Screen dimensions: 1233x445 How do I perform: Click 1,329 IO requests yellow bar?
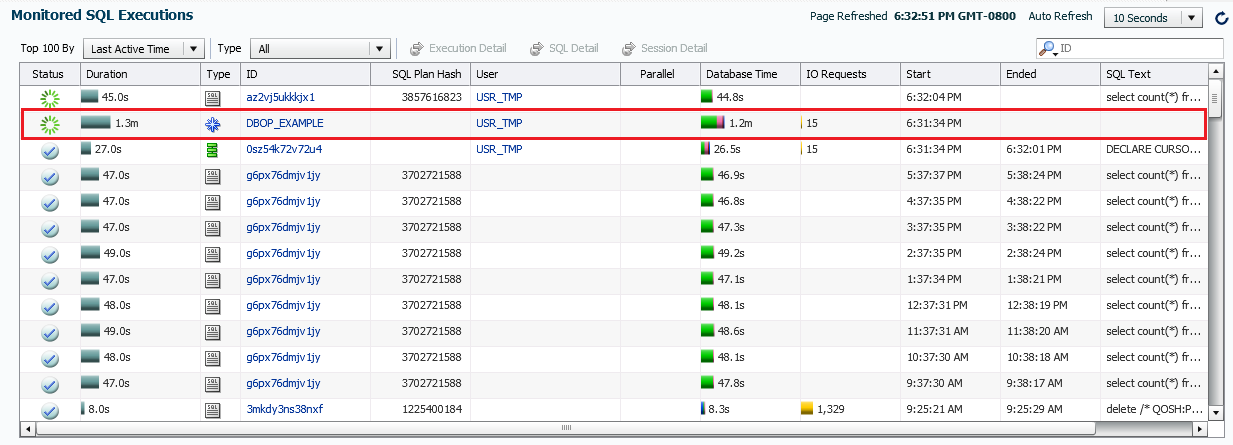(x=807, y=409)
